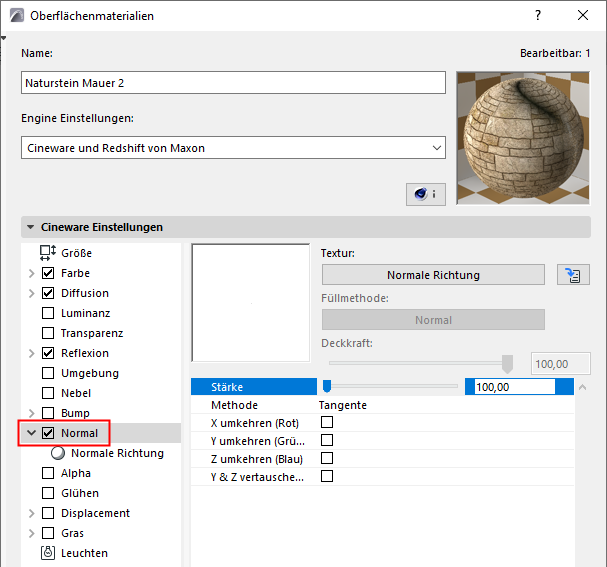Toggle the Reflexion checkbox

(48, 353)
